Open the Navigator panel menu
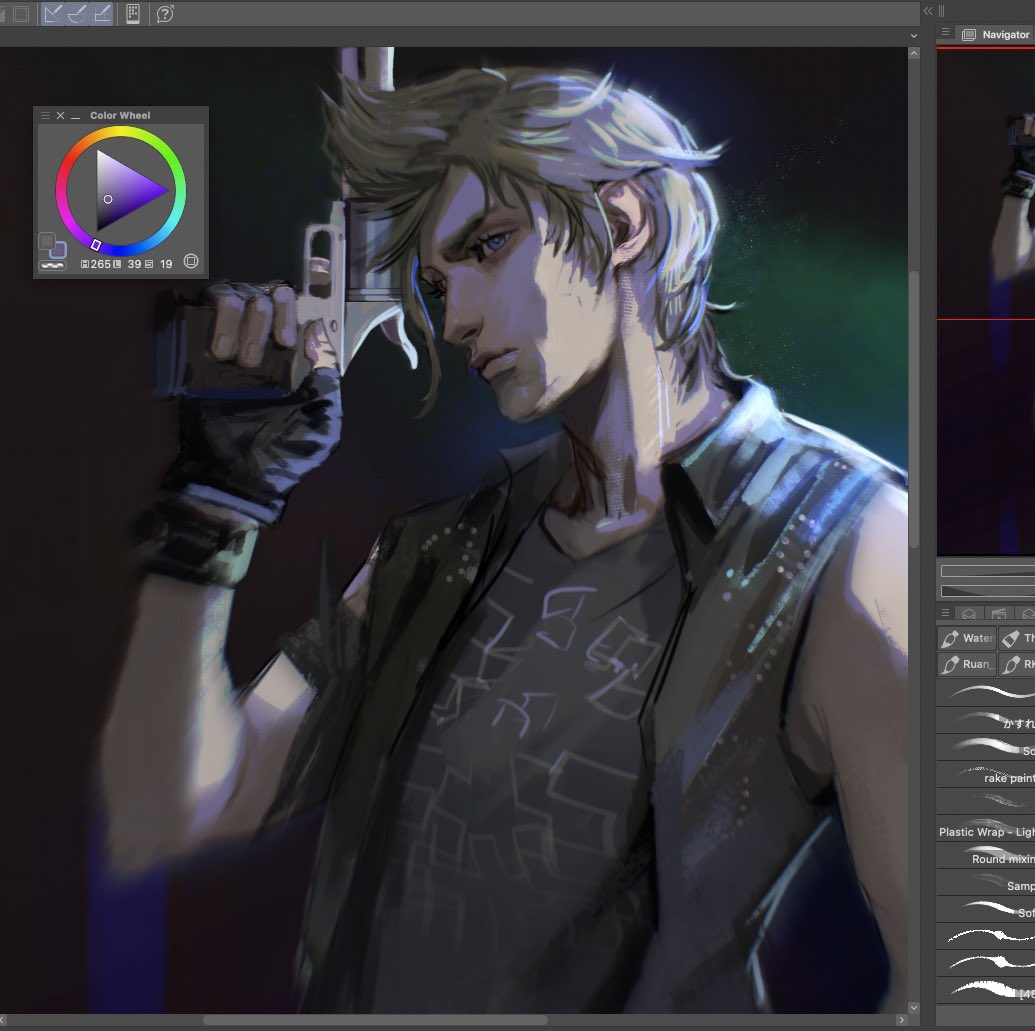The height and width of the screenshot is (1031, 1035). (x=944, y=33)
